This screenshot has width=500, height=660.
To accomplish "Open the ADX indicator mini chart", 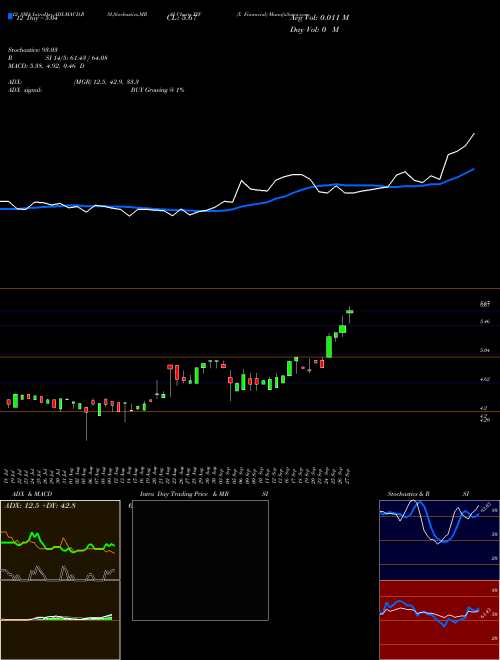I will tap(60, 540).
